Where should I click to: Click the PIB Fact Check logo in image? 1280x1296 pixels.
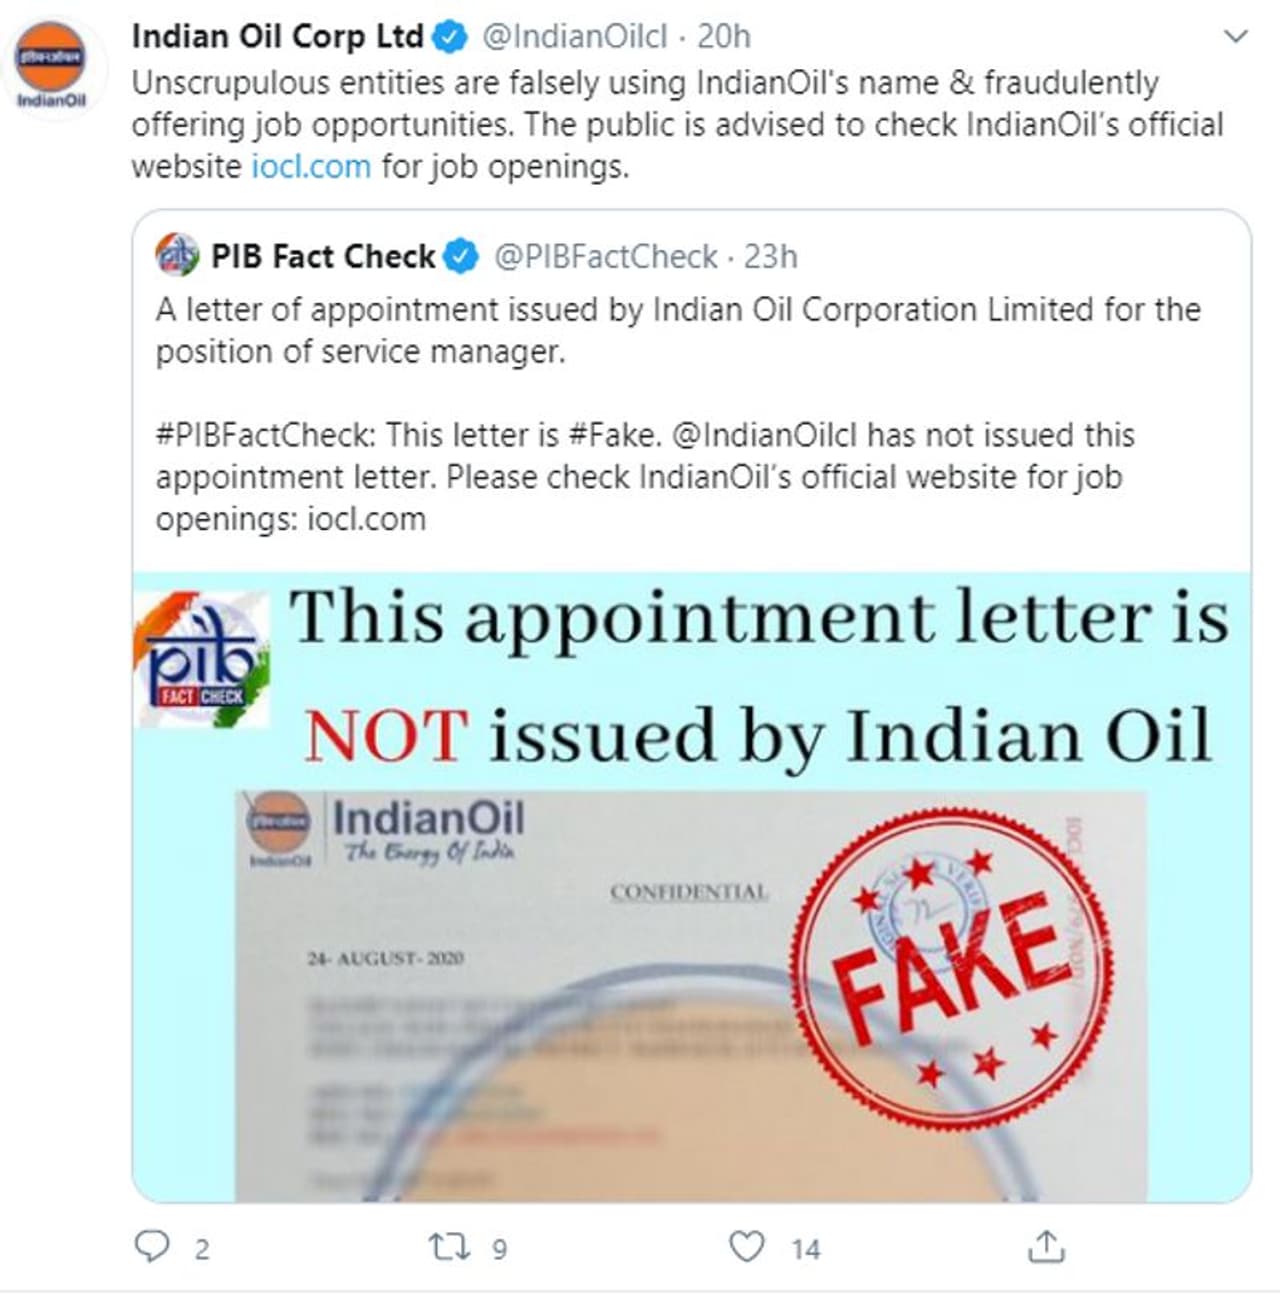point(203,660)
